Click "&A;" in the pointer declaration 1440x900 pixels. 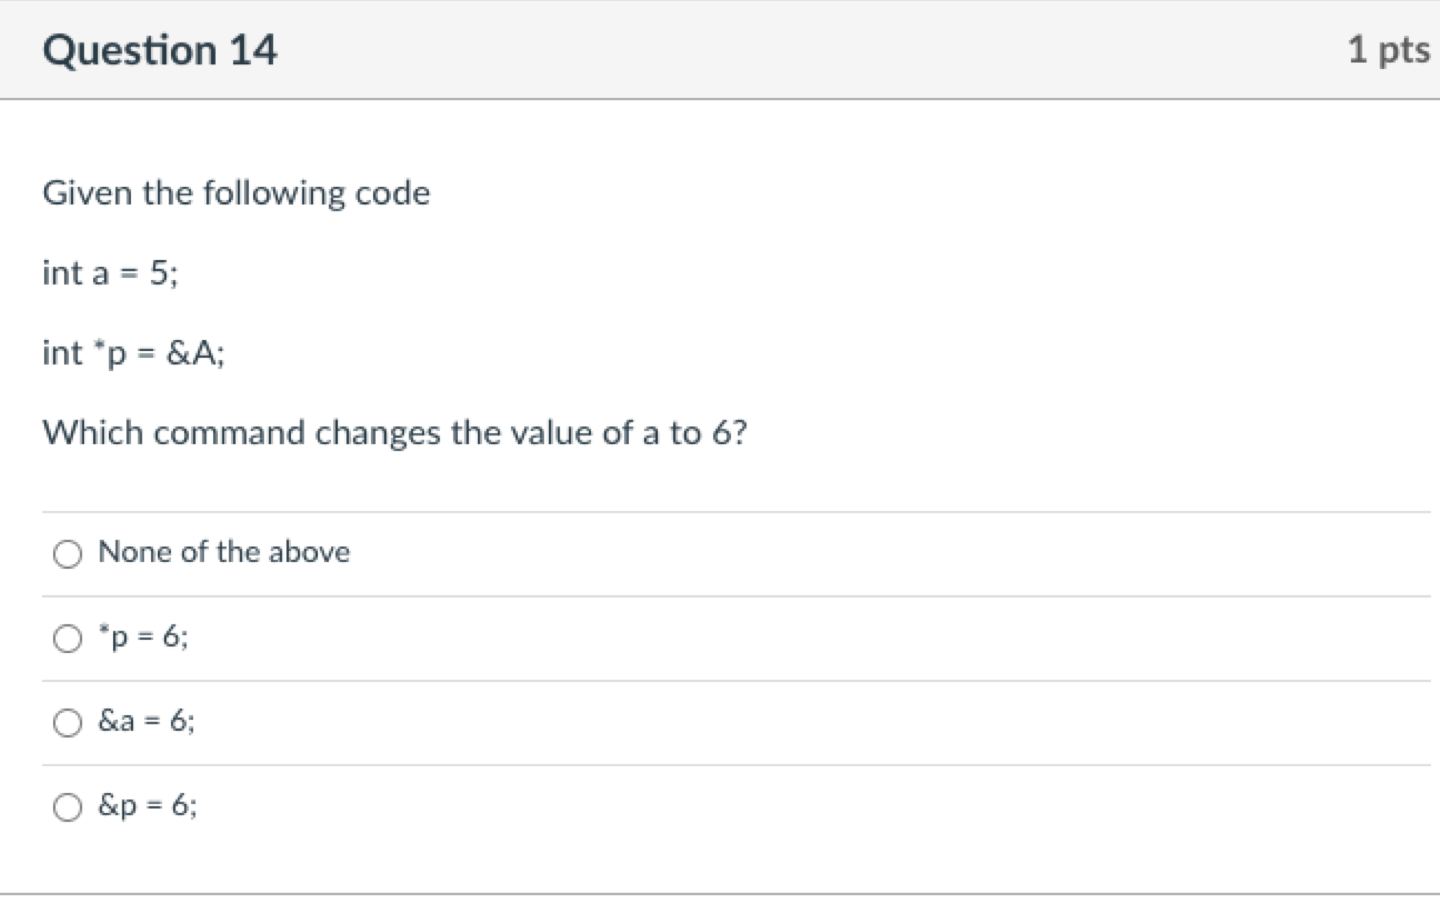(x=196, y=353)
